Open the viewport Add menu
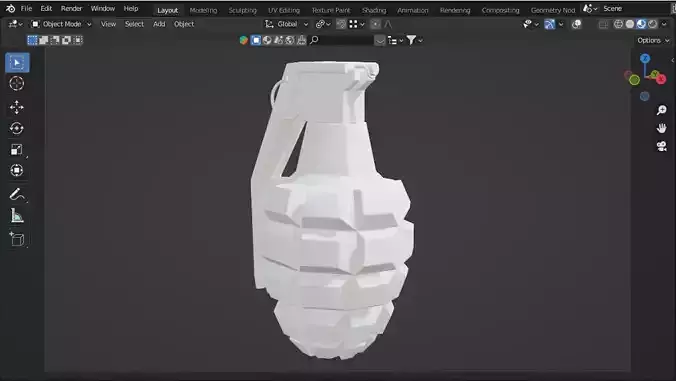Image resolution: width=676 pixels, height=381 pixels. point(159,24)
